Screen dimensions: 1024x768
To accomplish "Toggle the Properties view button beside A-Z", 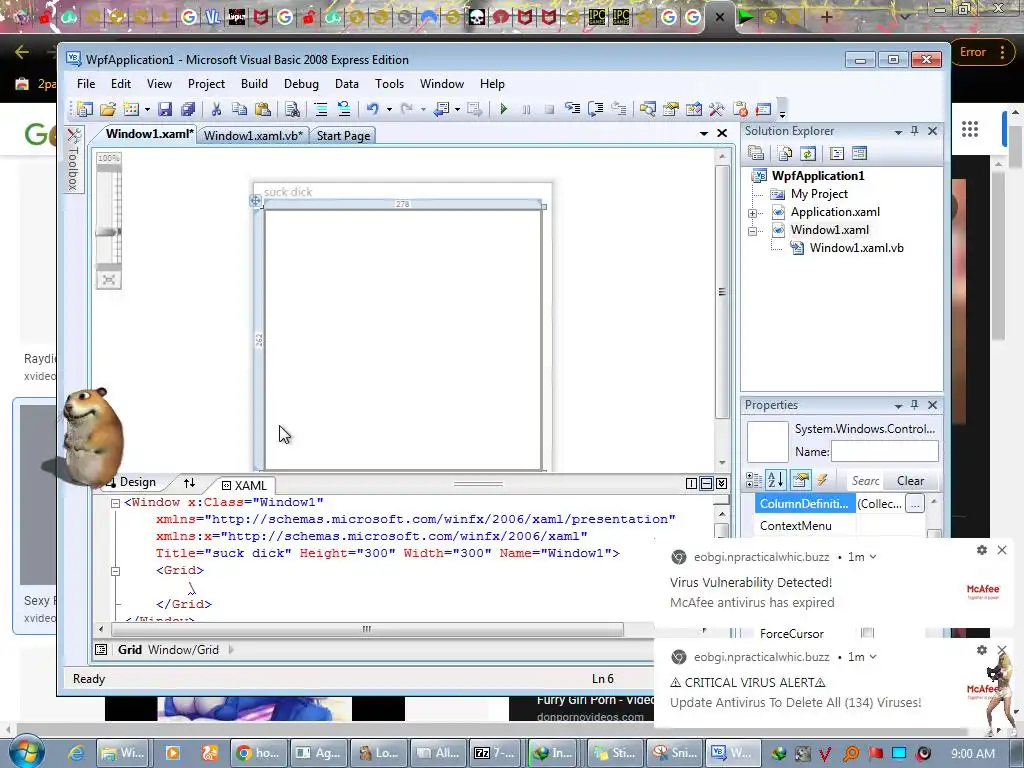I will tap(800, 481).
